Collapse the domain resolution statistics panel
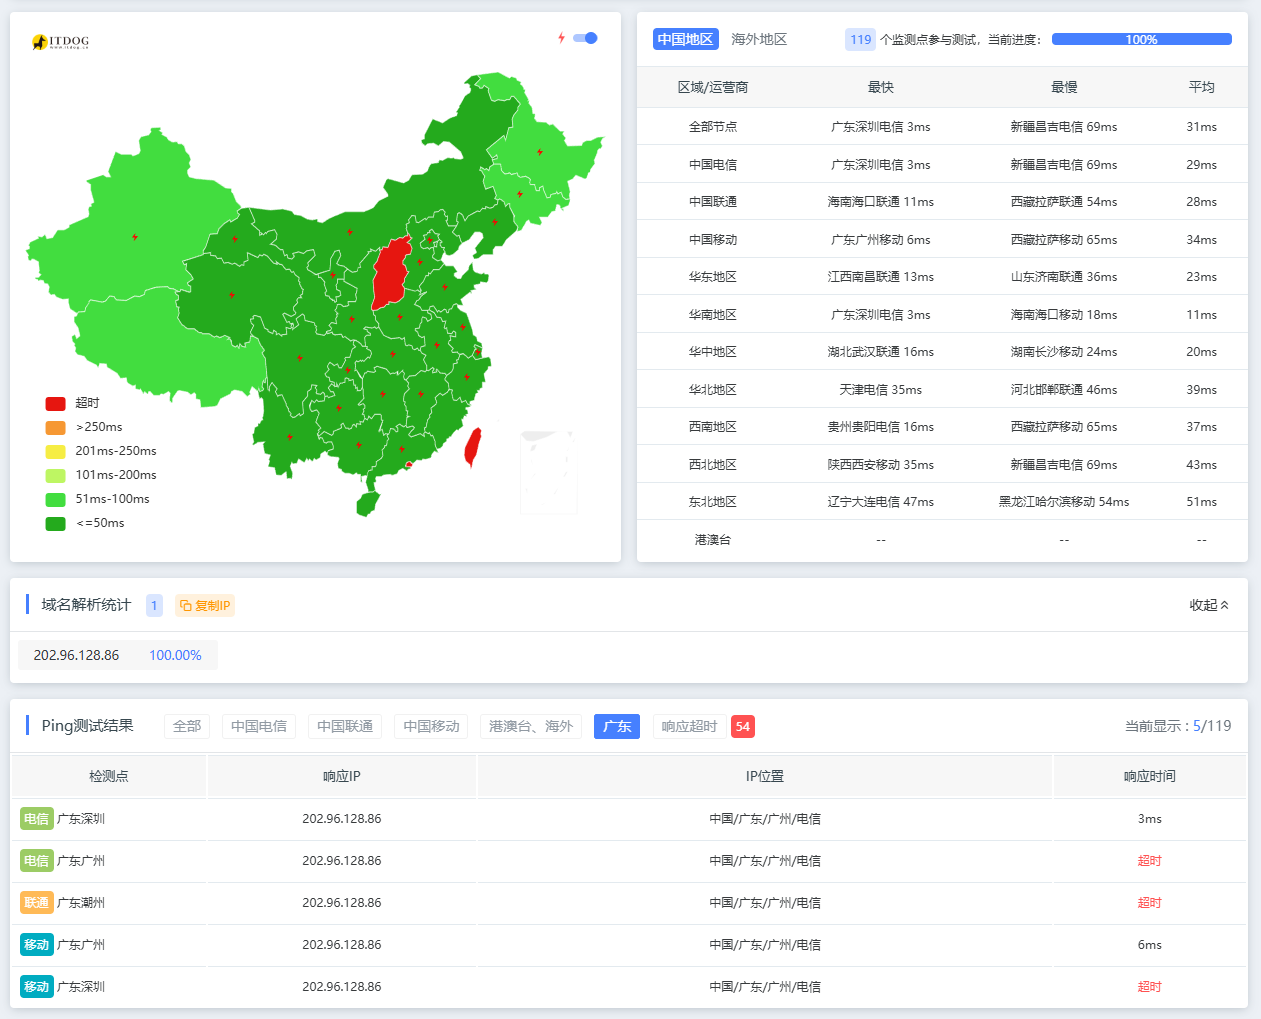Viewport: 1261px width, 1019px height. click(x=1208, y=605)
